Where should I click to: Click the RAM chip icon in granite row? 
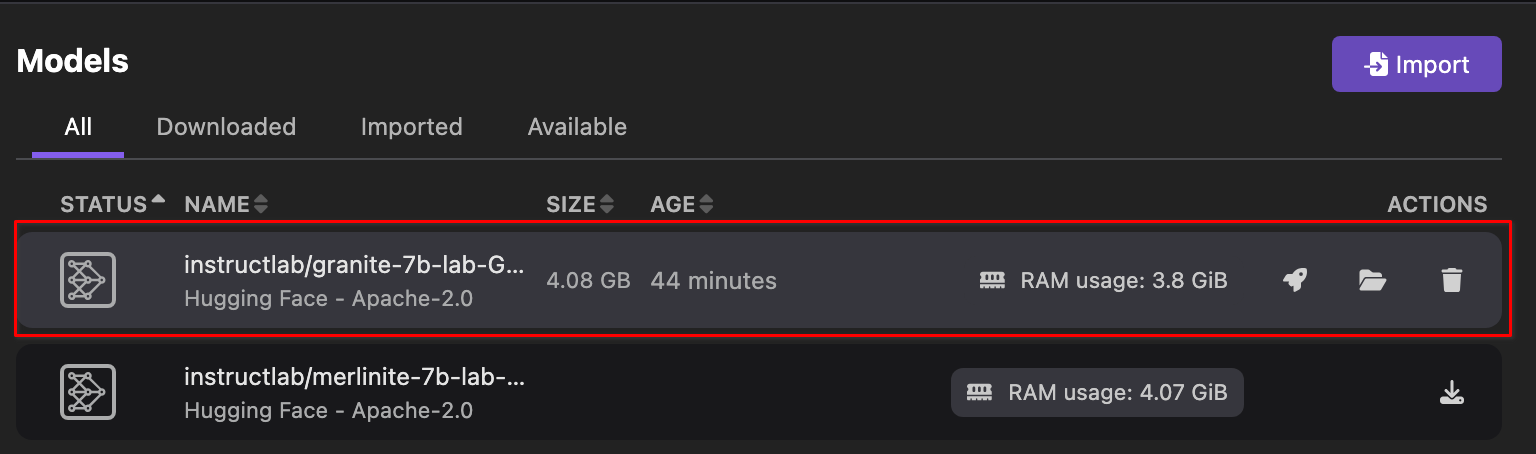992,281
